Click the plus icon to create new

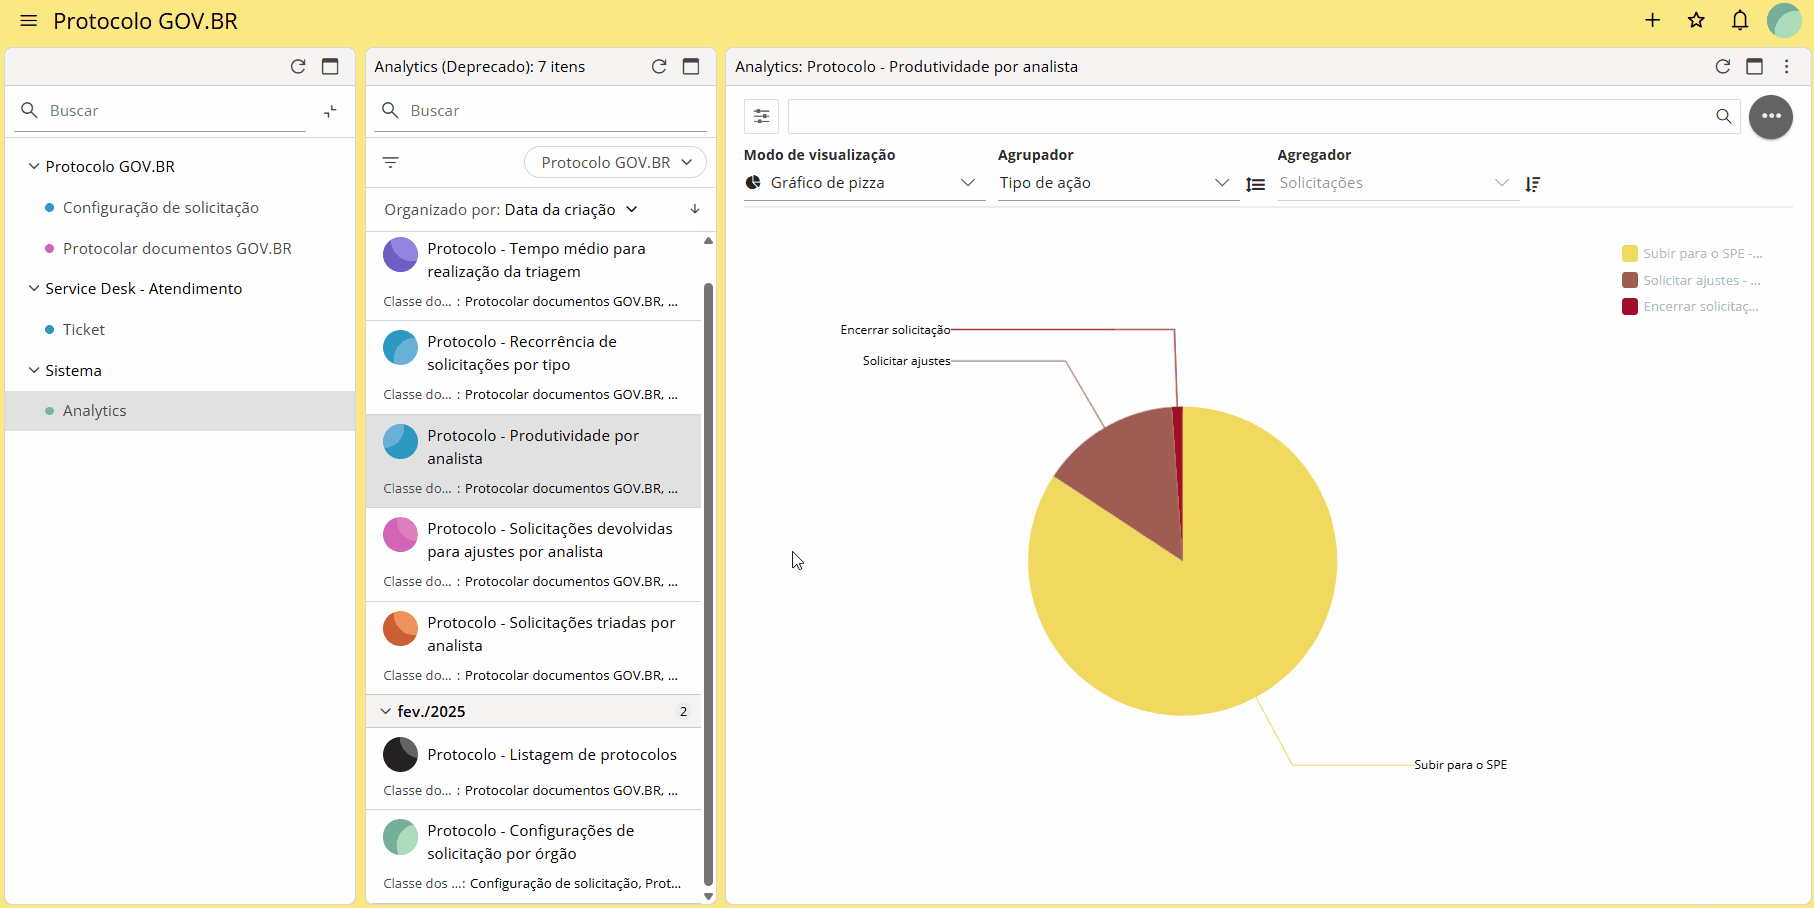[1652, 21]
